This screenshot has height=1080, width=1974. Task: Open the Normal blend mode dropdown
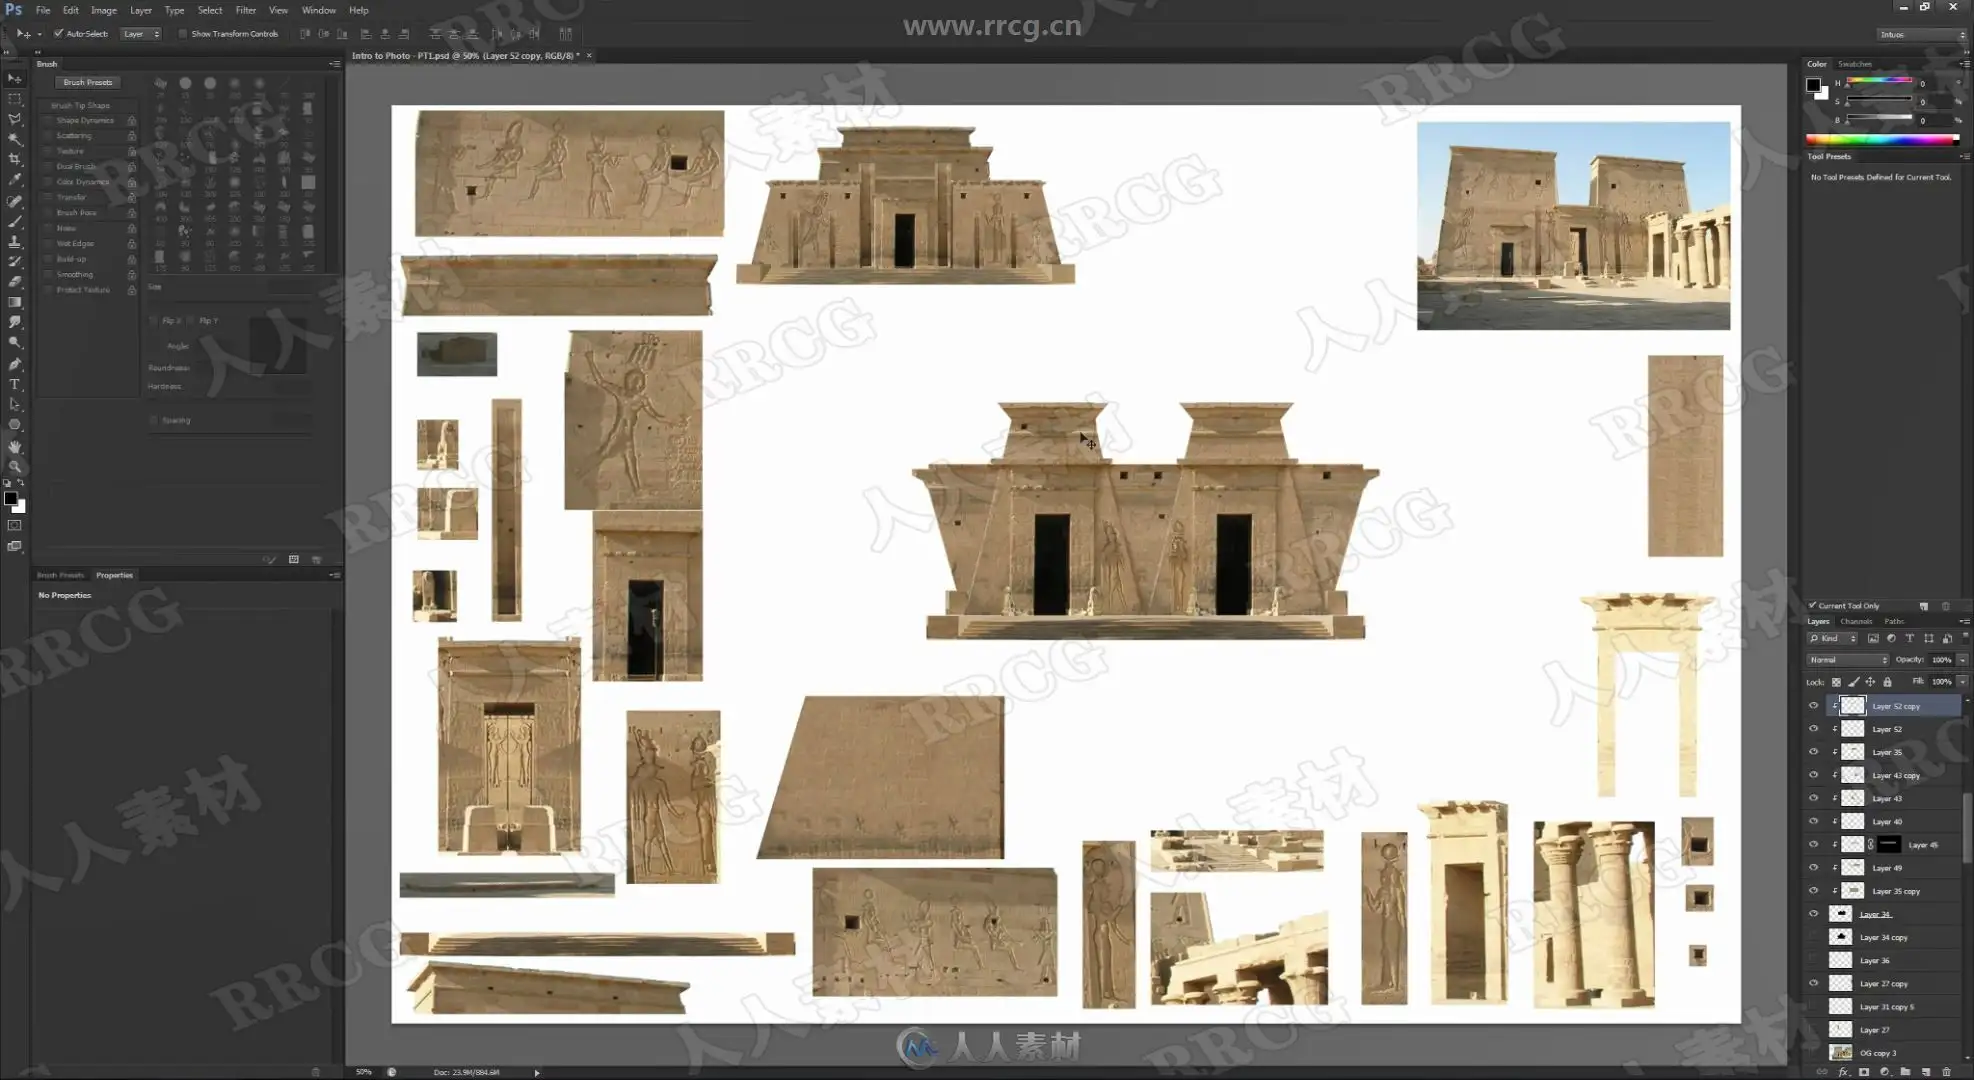(x=1847, y=660)
